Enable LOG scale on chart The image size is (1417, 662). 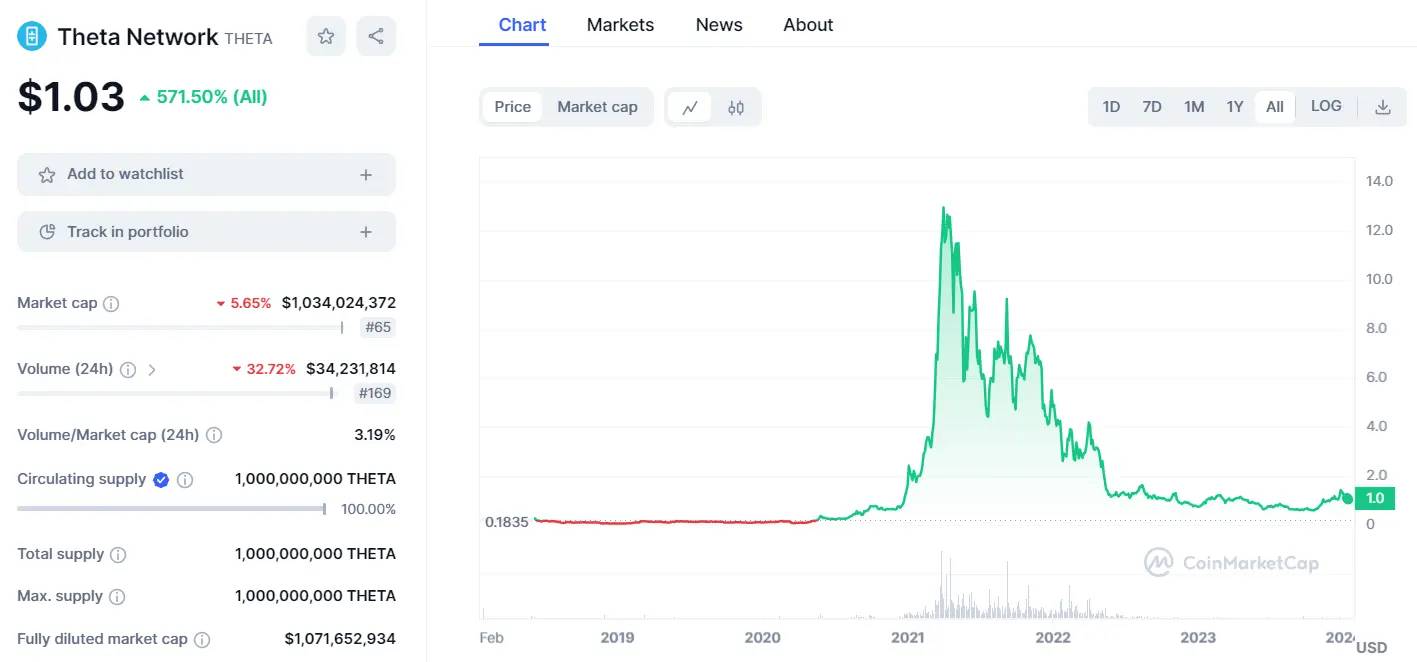1326,106
